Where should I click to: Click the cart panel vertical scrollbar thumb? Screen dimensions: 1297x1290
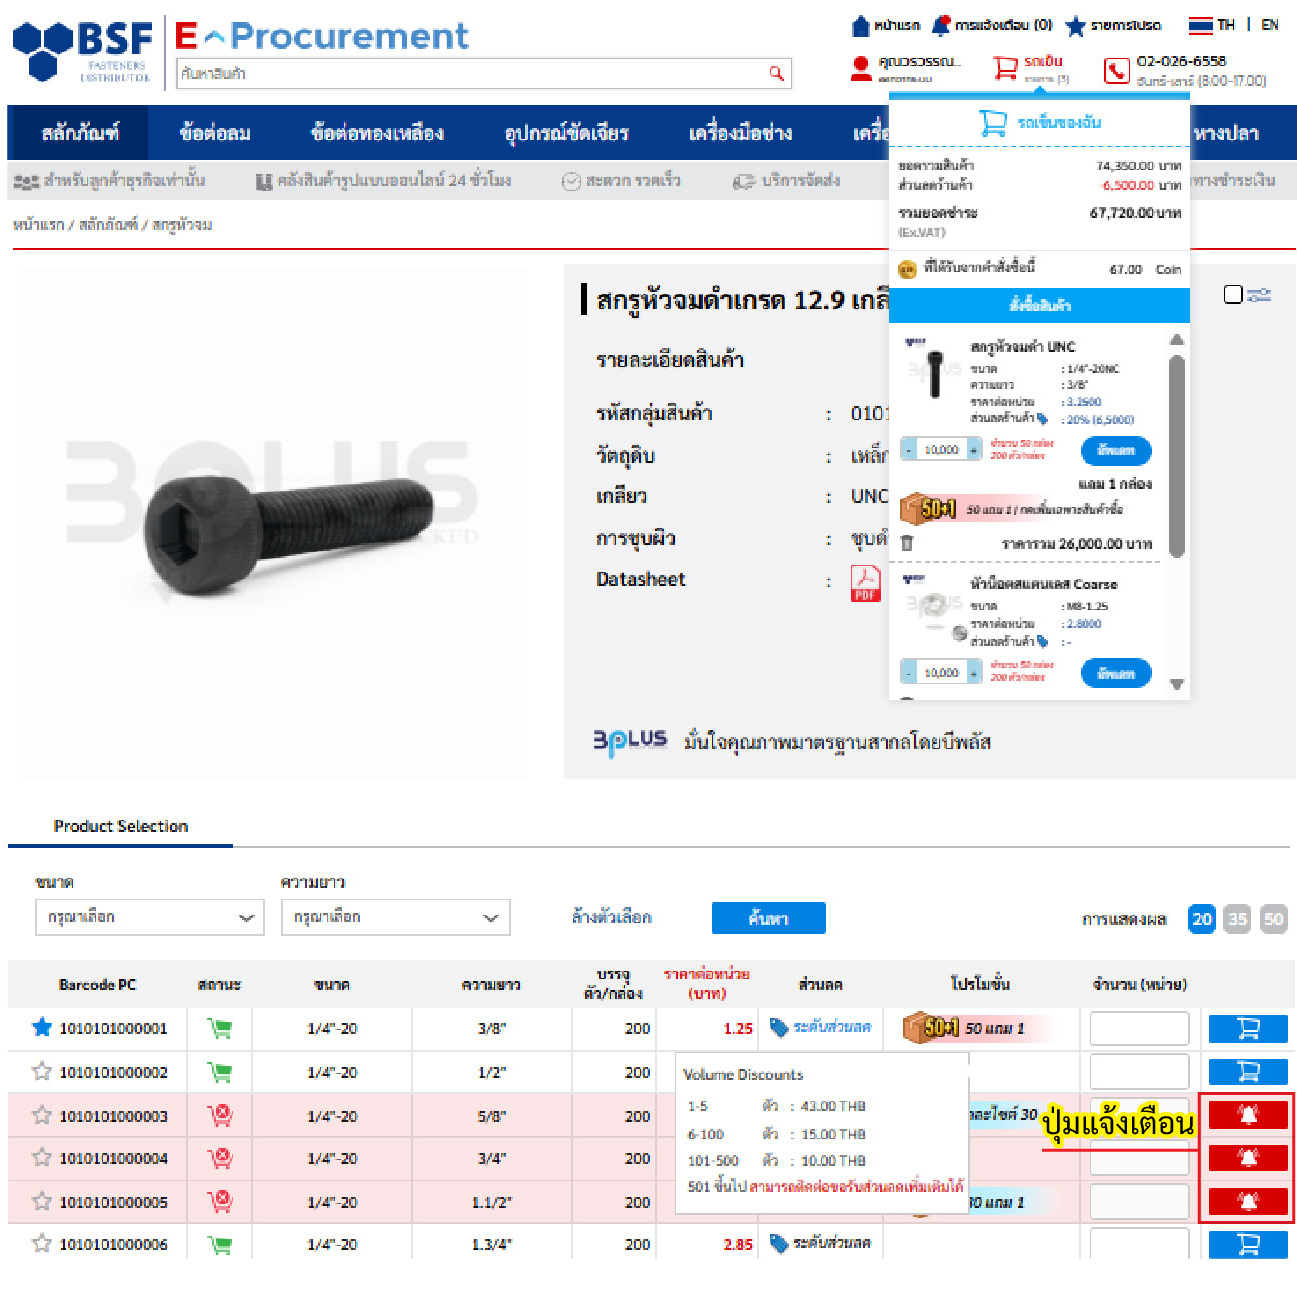(1177, 455)
